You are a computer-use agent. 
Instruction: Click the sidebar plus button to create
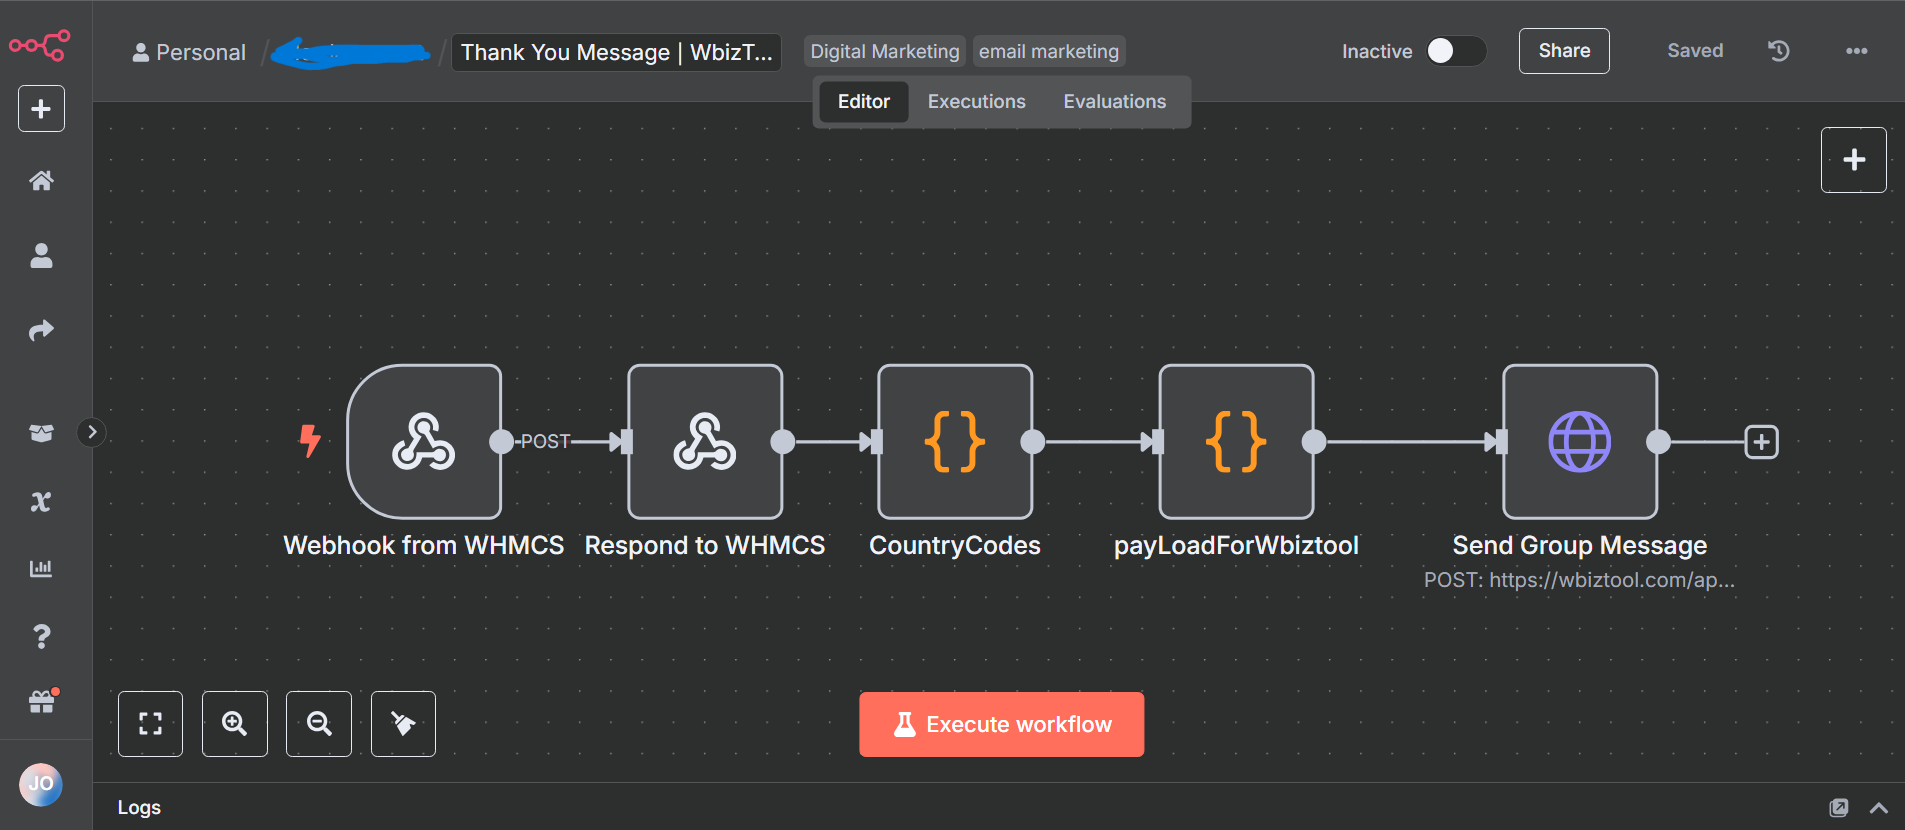coord(41,108)
